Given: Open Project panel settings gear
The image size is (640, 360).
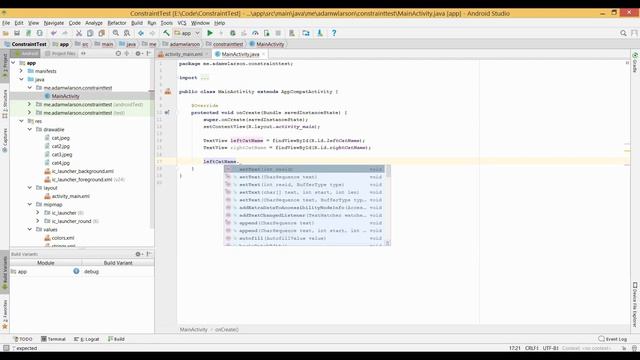Looking at the screenshot, I should (138, 53).
